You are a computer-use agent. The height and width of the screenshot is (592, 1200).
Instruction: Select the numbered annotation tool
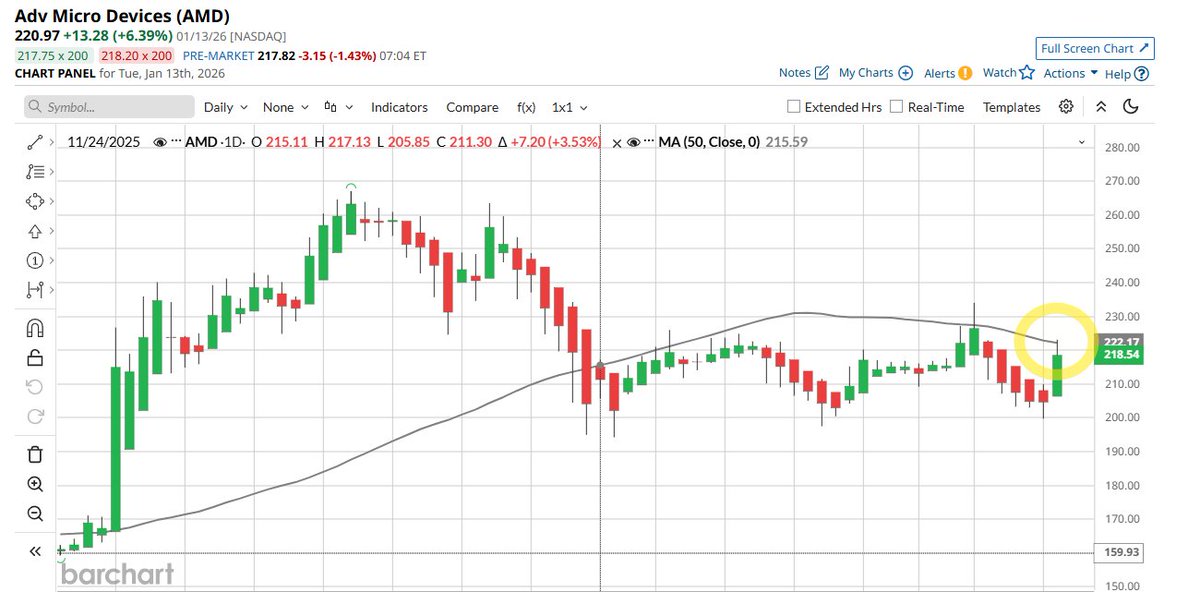[35, 260]
